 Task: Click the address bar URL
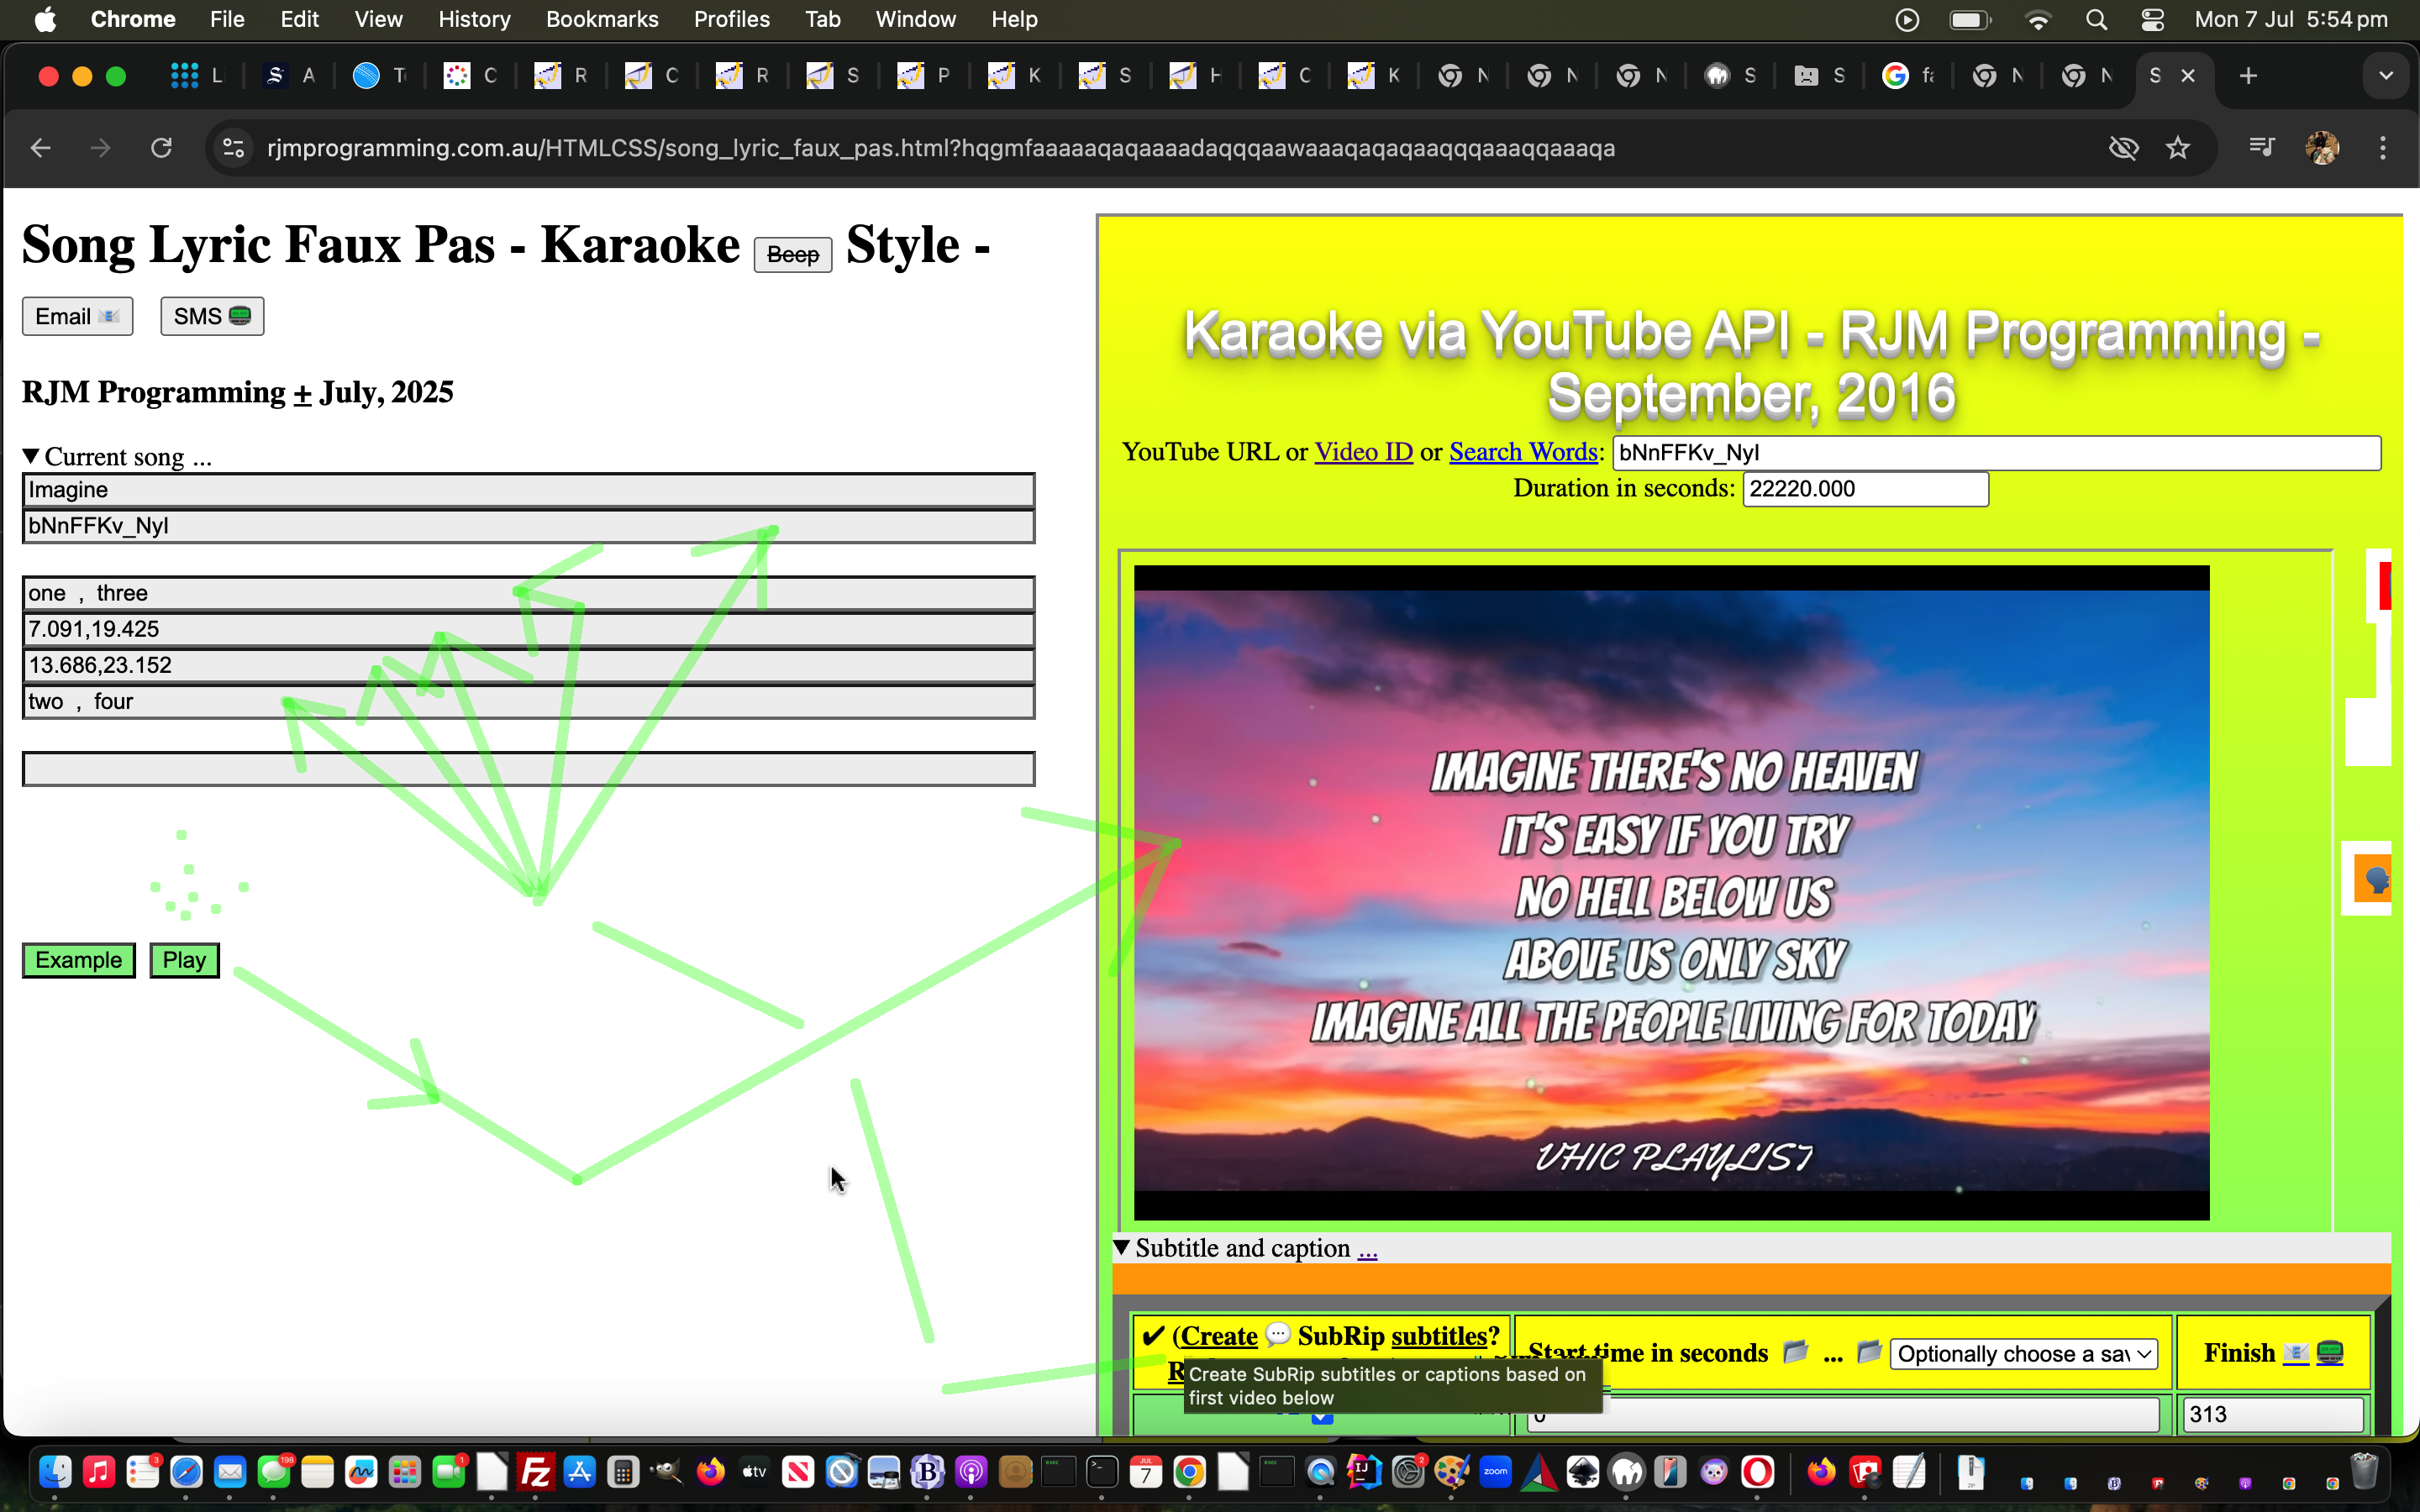(x=941, y=148)
